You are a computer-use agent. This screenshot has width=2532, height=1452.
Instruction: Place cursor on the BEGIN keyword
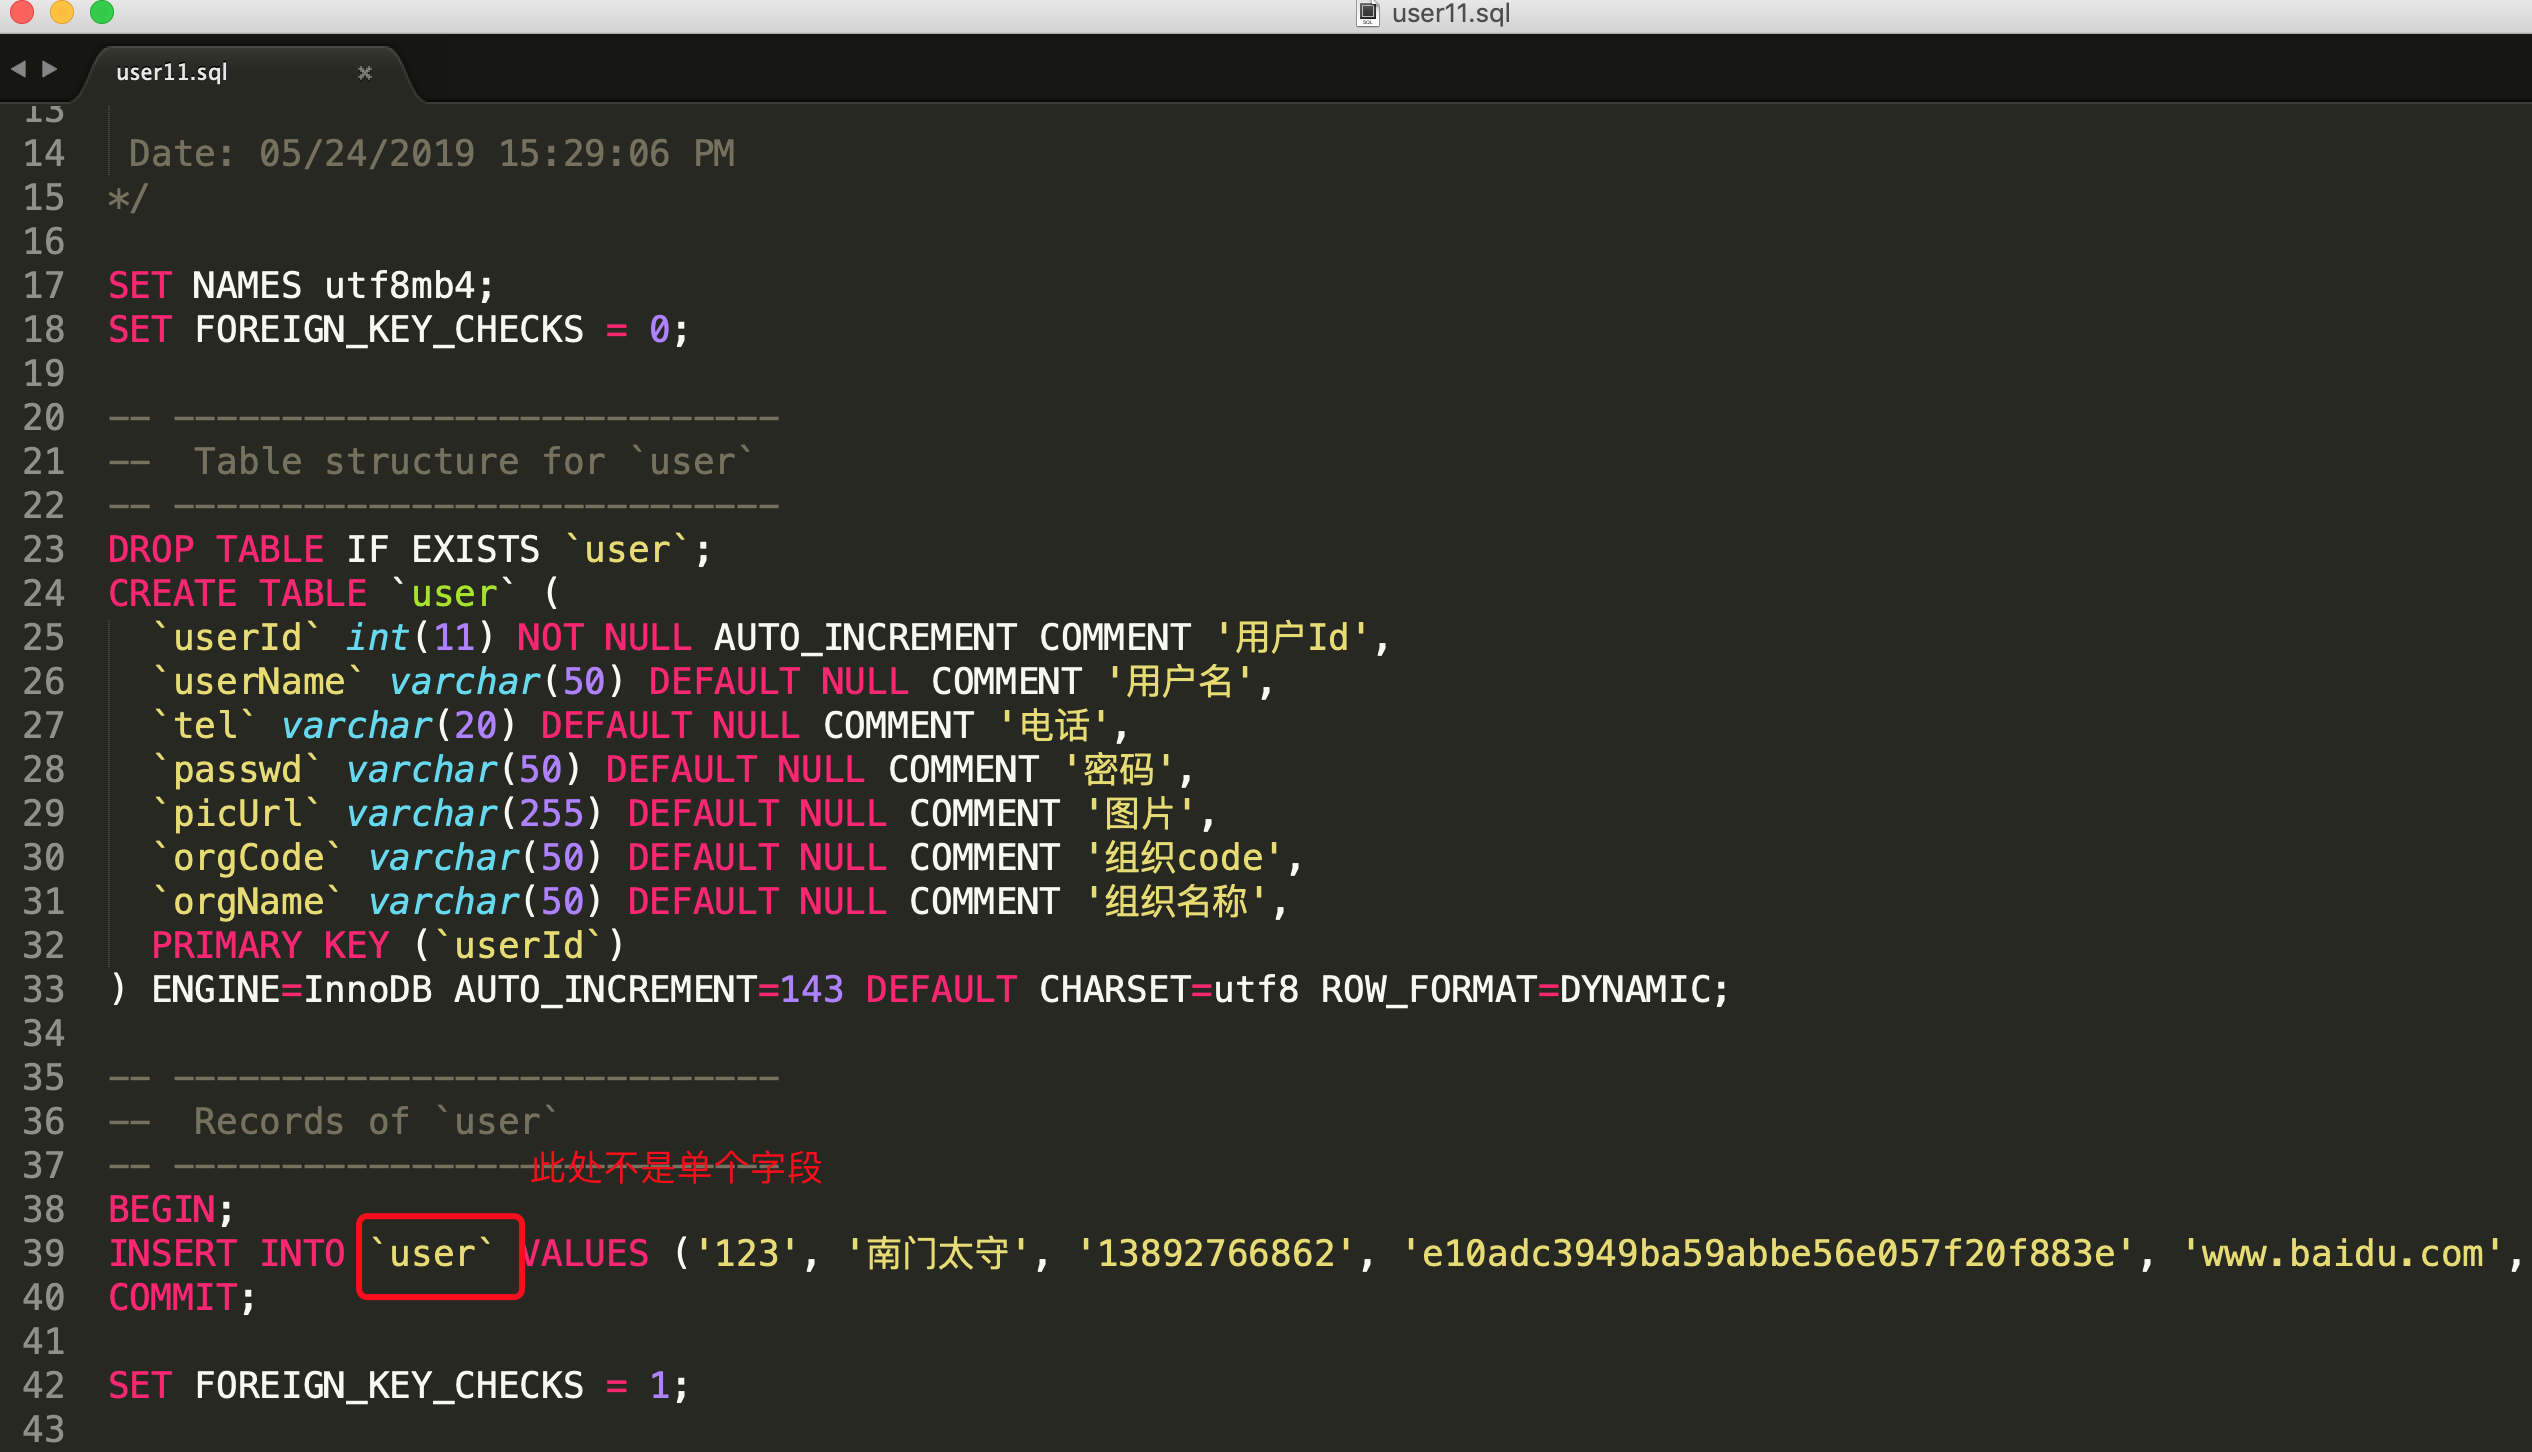pyautogui.click(x=162, y=1209)
